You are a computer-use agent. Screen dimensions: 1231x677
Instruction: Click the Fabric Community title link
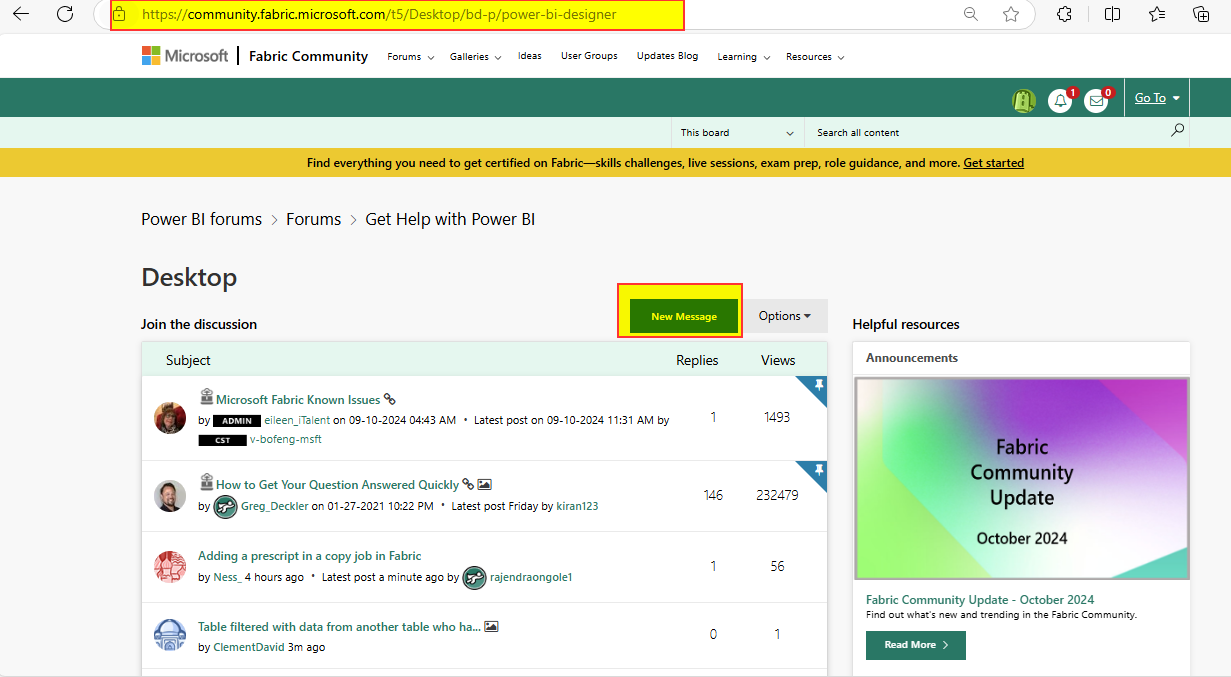(308, 56)
